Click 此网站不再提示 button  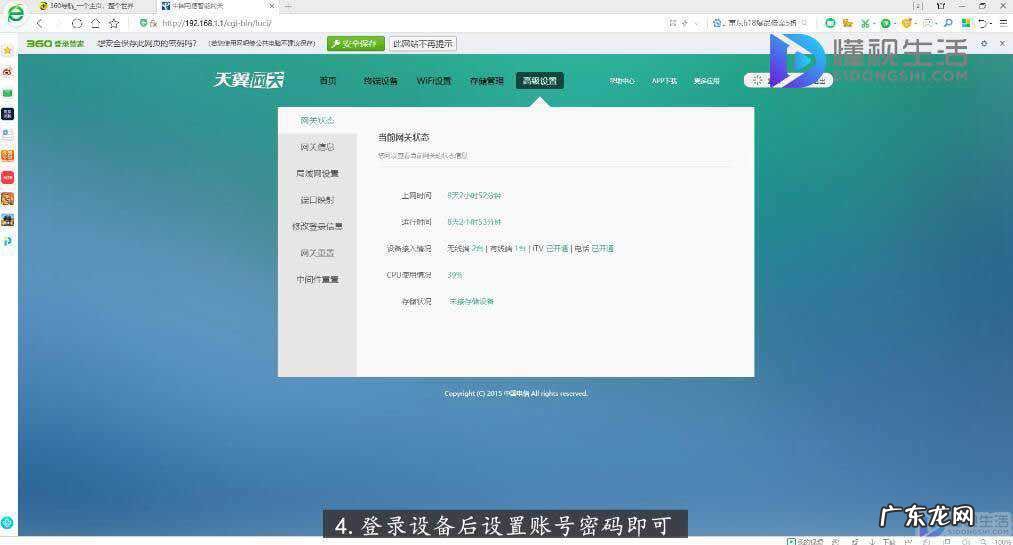pos(423,43)
